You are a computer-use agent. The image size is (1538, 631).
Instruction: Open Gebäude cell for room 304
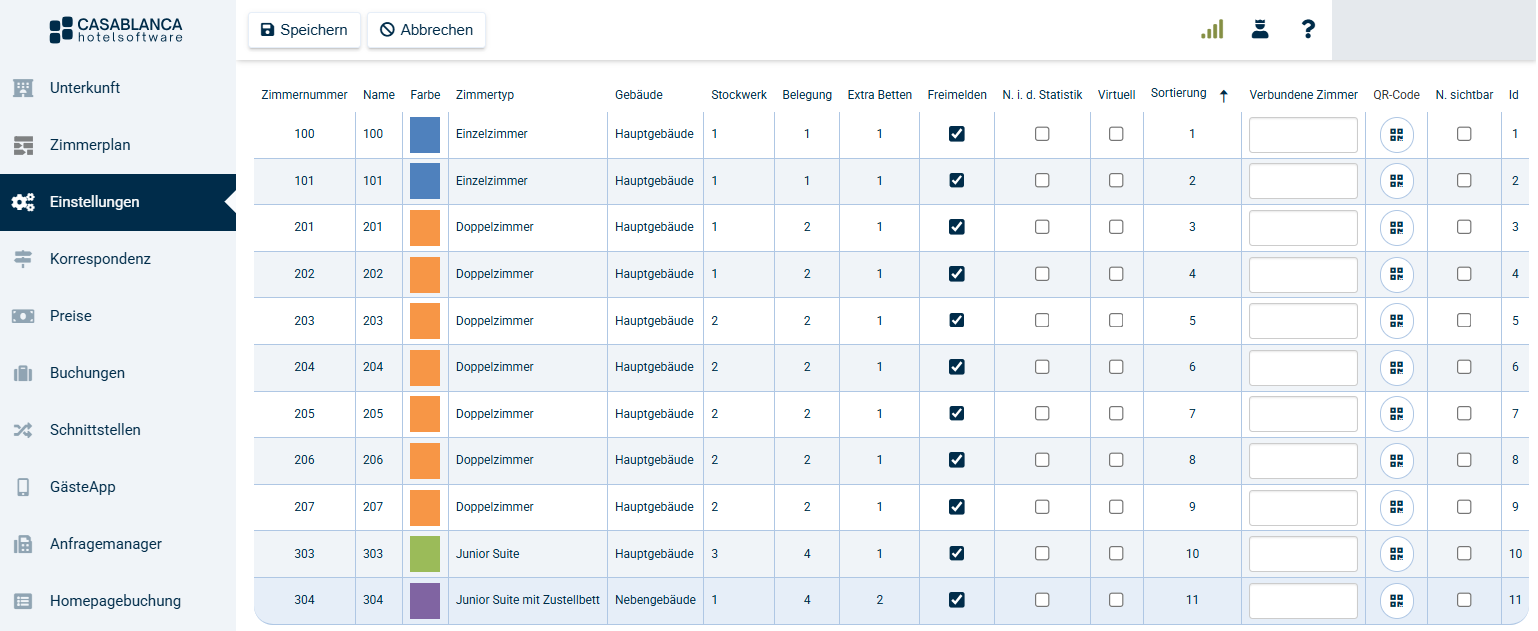655,600
